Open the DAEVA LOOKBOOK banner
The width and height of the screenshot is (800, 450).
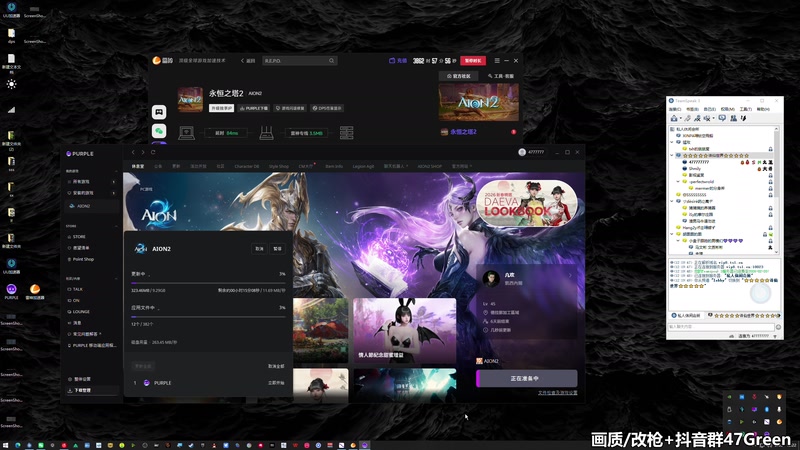click(x=527, y=203)
